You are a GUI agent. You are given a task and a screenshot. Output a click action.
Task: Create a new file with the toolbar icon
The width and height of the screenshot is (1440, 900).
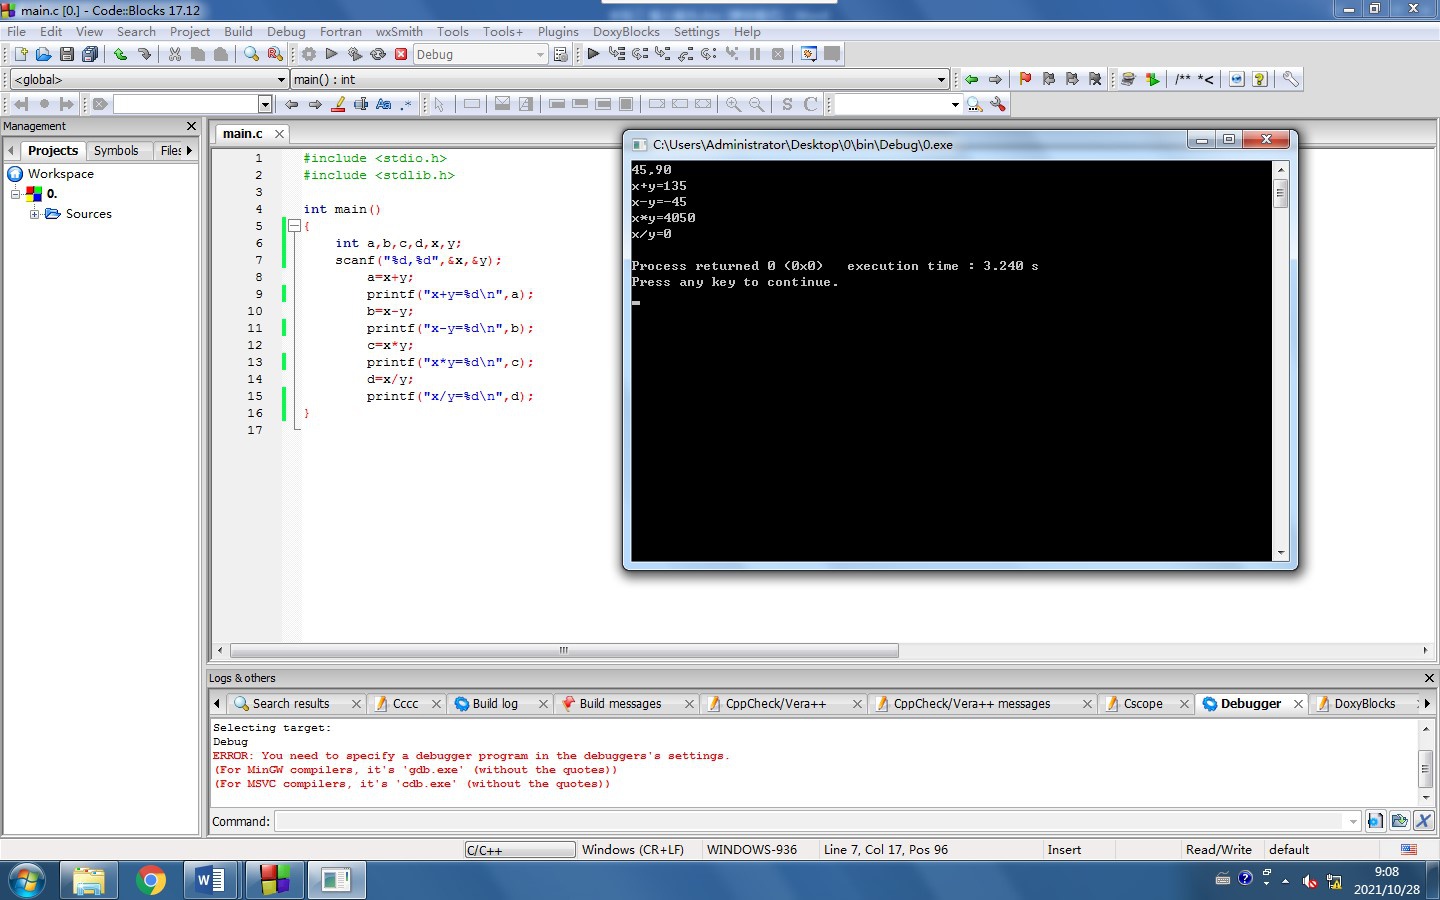click(x=20, y=54)
